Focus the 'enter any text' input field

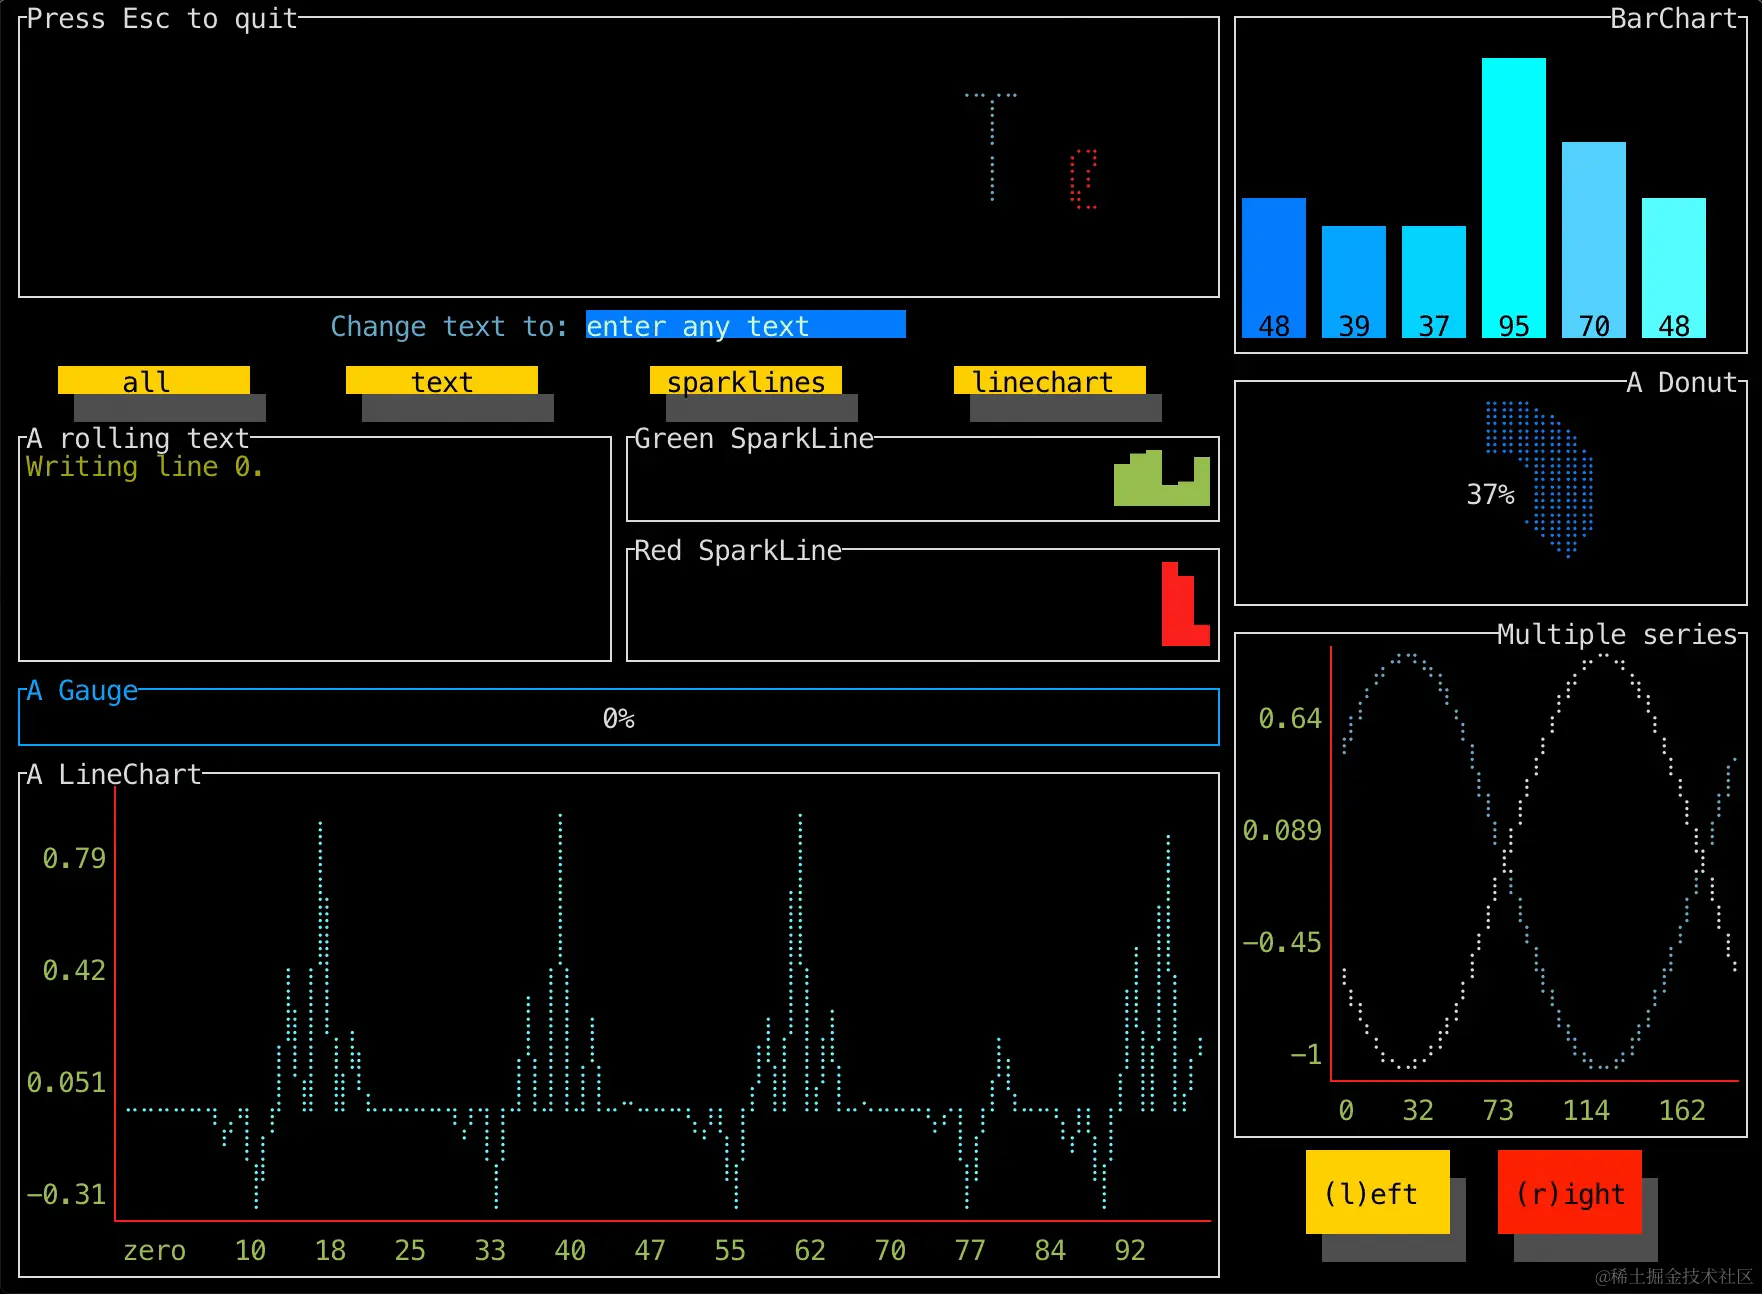pos(746,325)
